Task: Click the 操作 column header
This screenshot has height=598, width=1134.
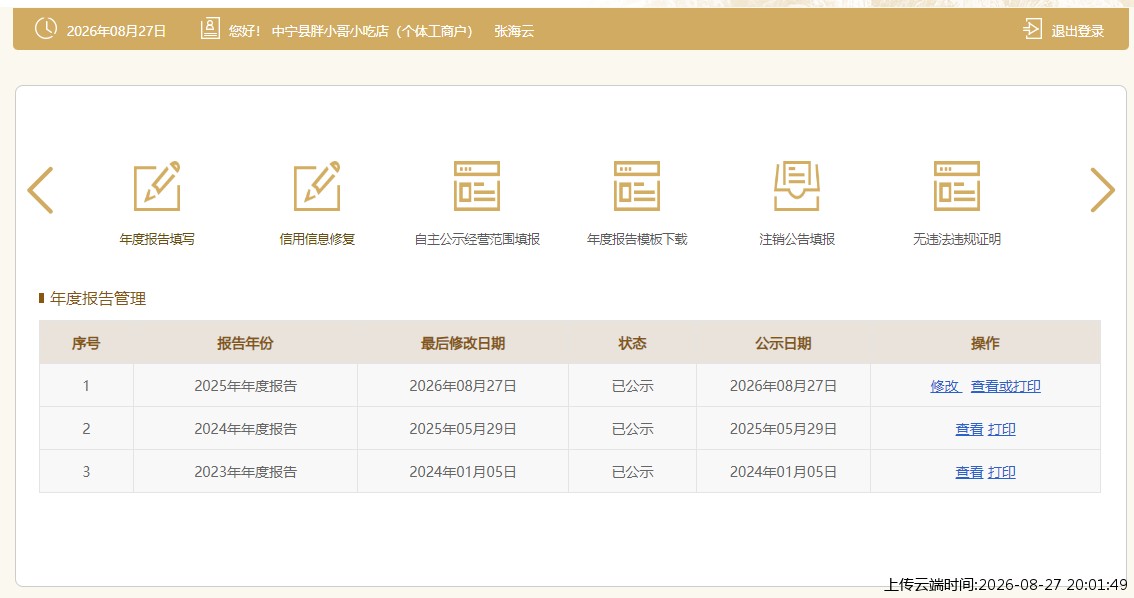Action: pos(985,343)
